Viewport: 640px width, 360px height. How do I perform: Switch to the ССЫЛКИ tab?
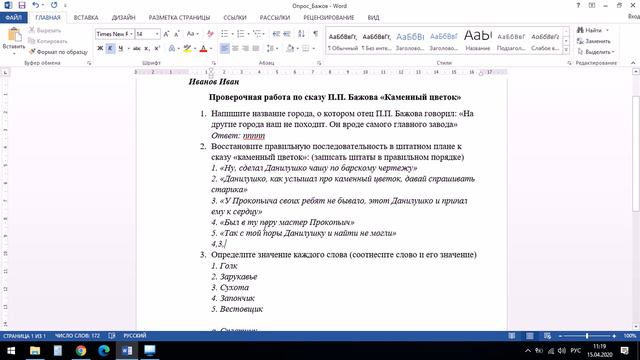click(x=235, y=18)
